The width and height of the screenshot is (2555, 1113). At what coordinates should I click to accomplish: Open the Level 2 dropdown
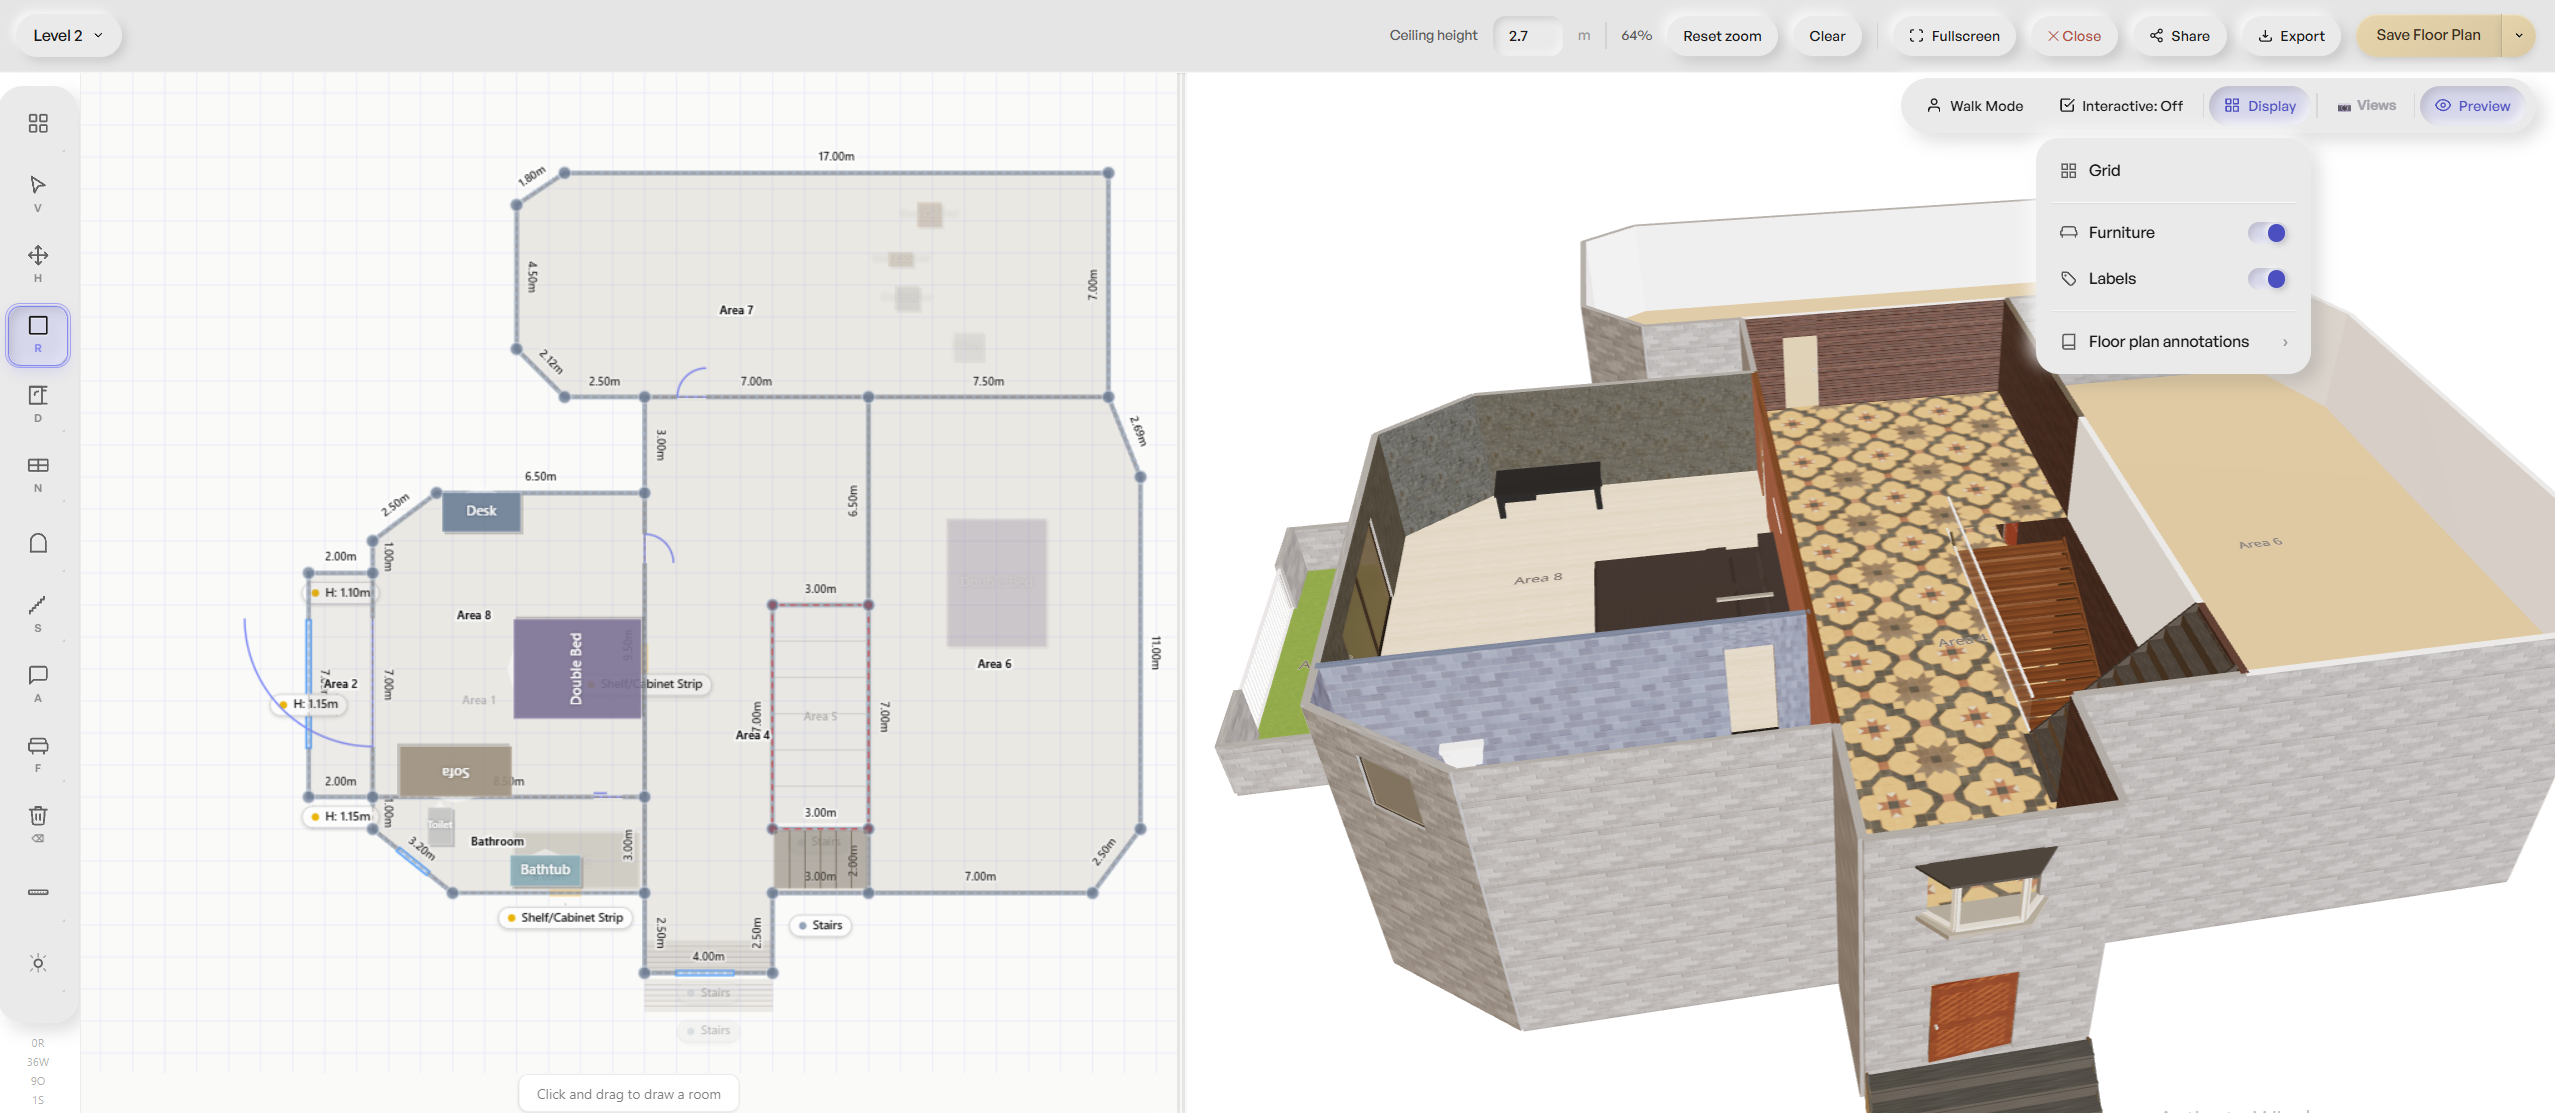68,35
